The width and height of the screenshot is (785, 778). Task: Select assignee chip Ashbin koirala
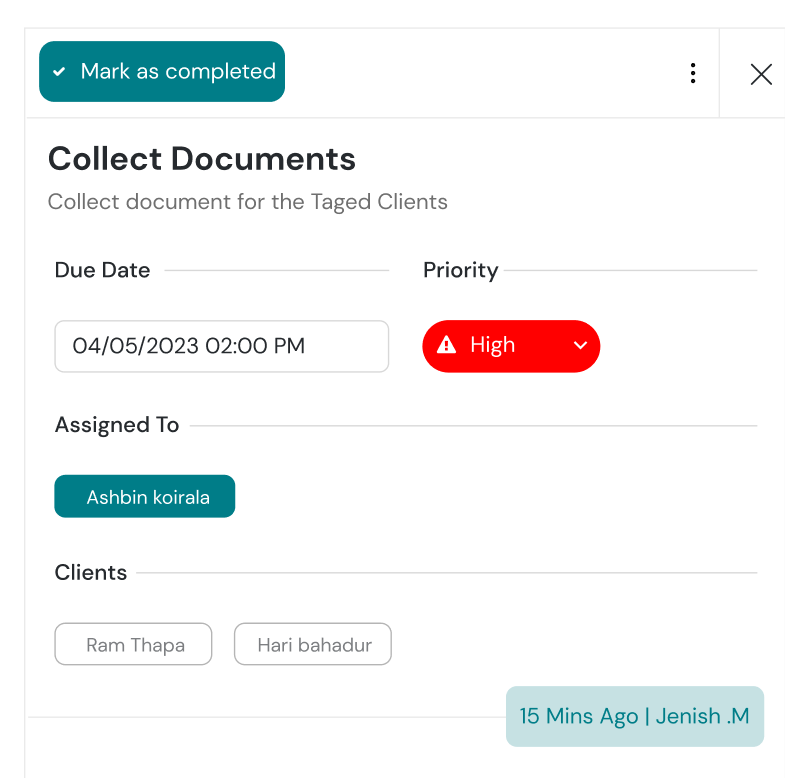(145, 496)
